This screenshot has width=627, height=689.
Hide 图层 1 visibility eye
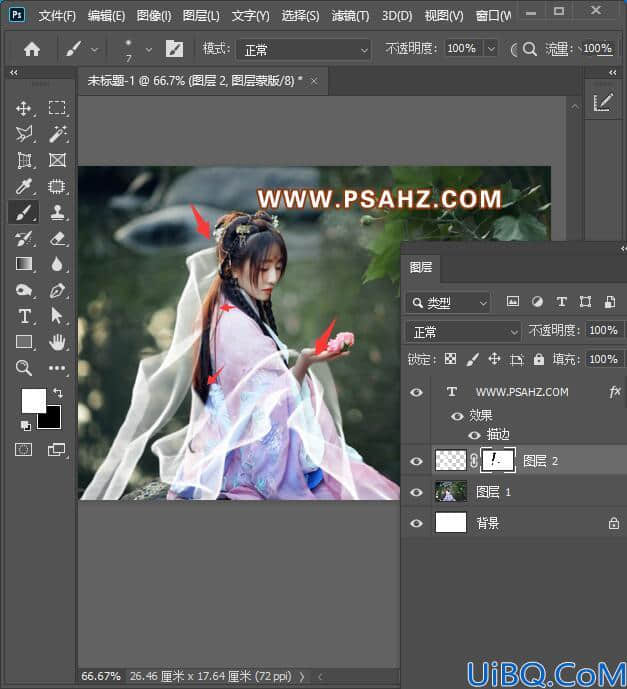pyautogui.click(x=417, y=492)
